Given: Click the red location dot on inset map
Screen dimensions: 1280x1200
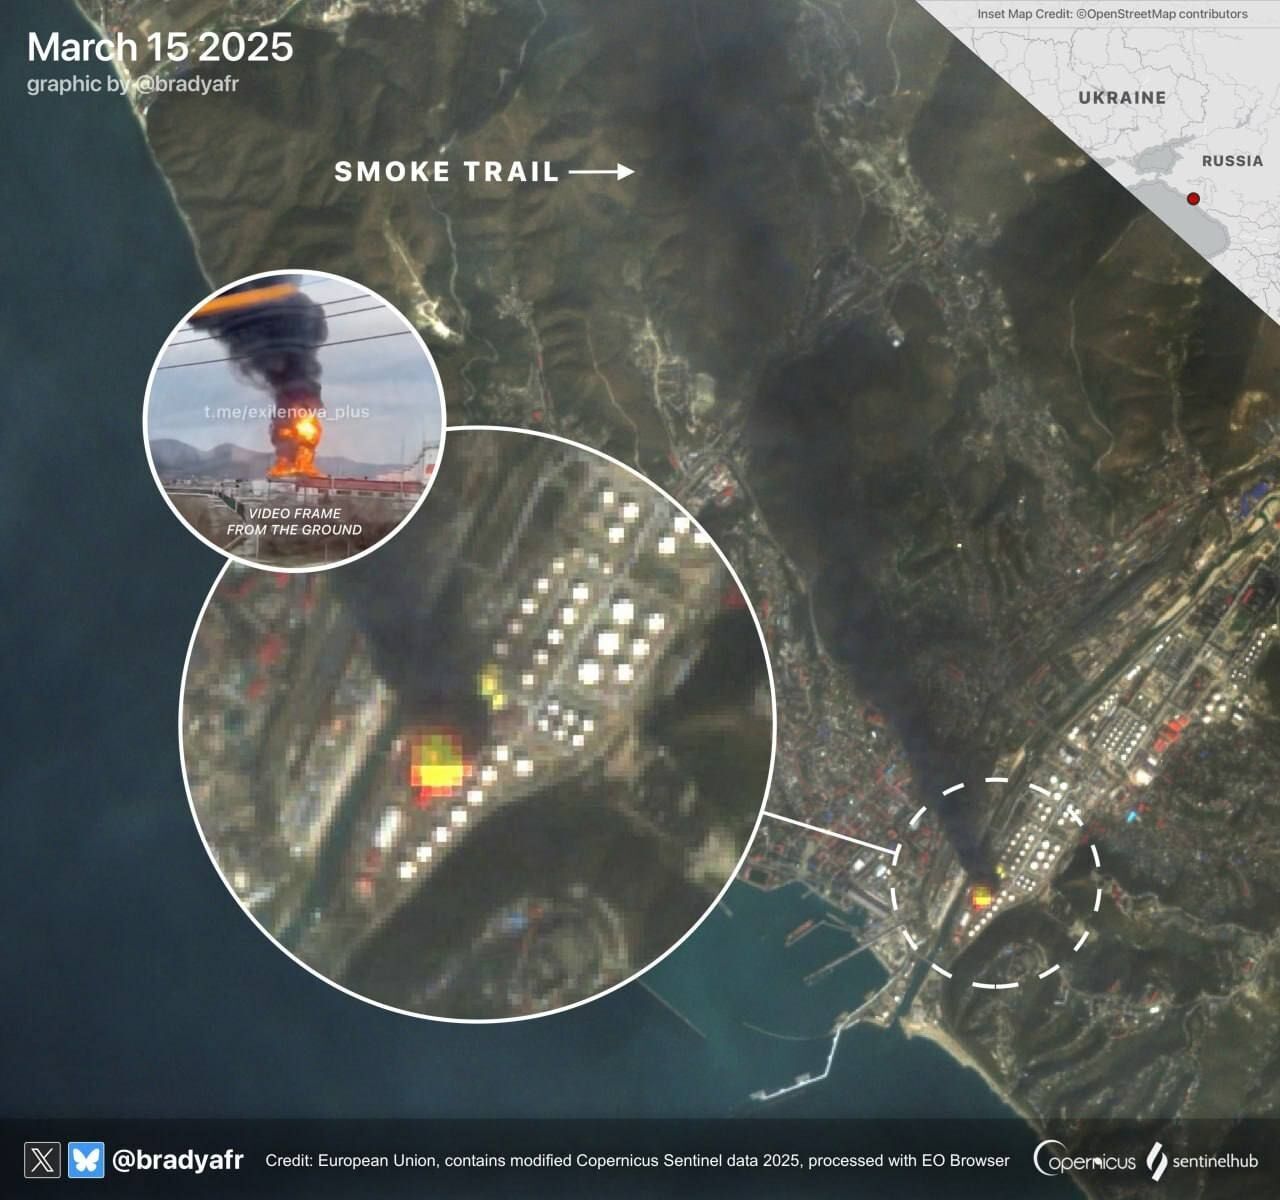Looking at the screenshot, I should 1193,199.
